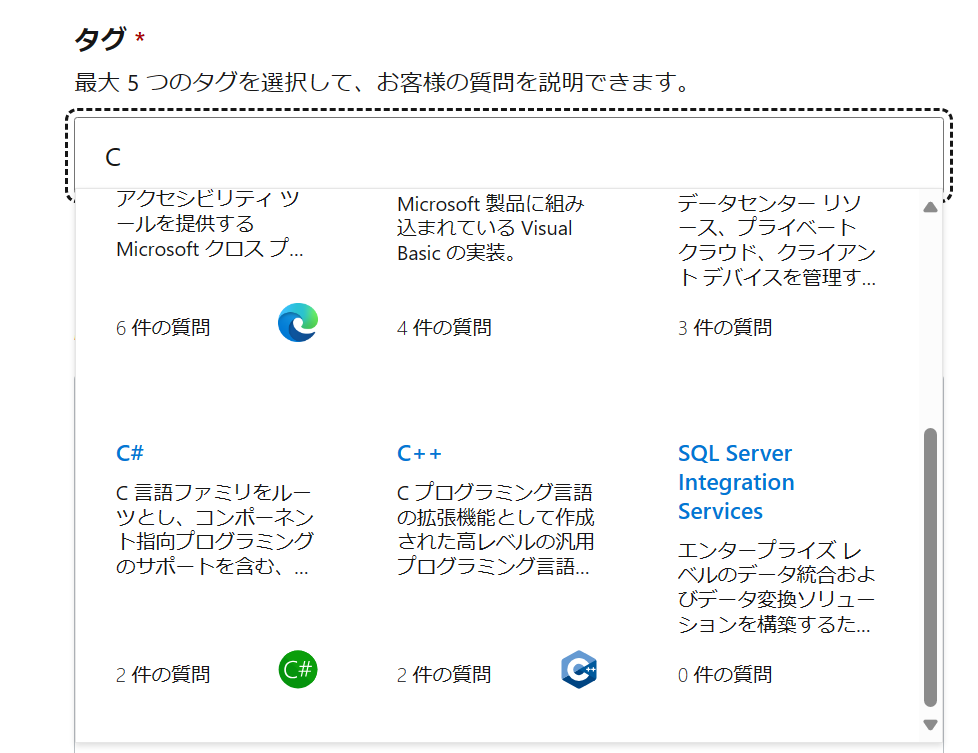Screen dimensions: 978x753
Task: Select the C++ tag link
Action: (x=419, y=453)
